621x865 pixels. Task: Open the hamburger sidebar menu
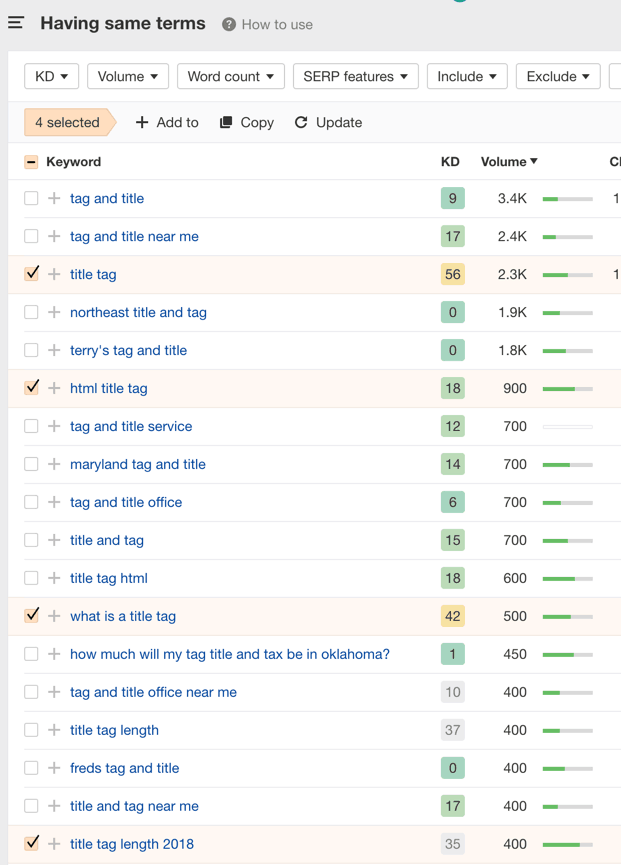pyautogui.click(x=16, y=23)
